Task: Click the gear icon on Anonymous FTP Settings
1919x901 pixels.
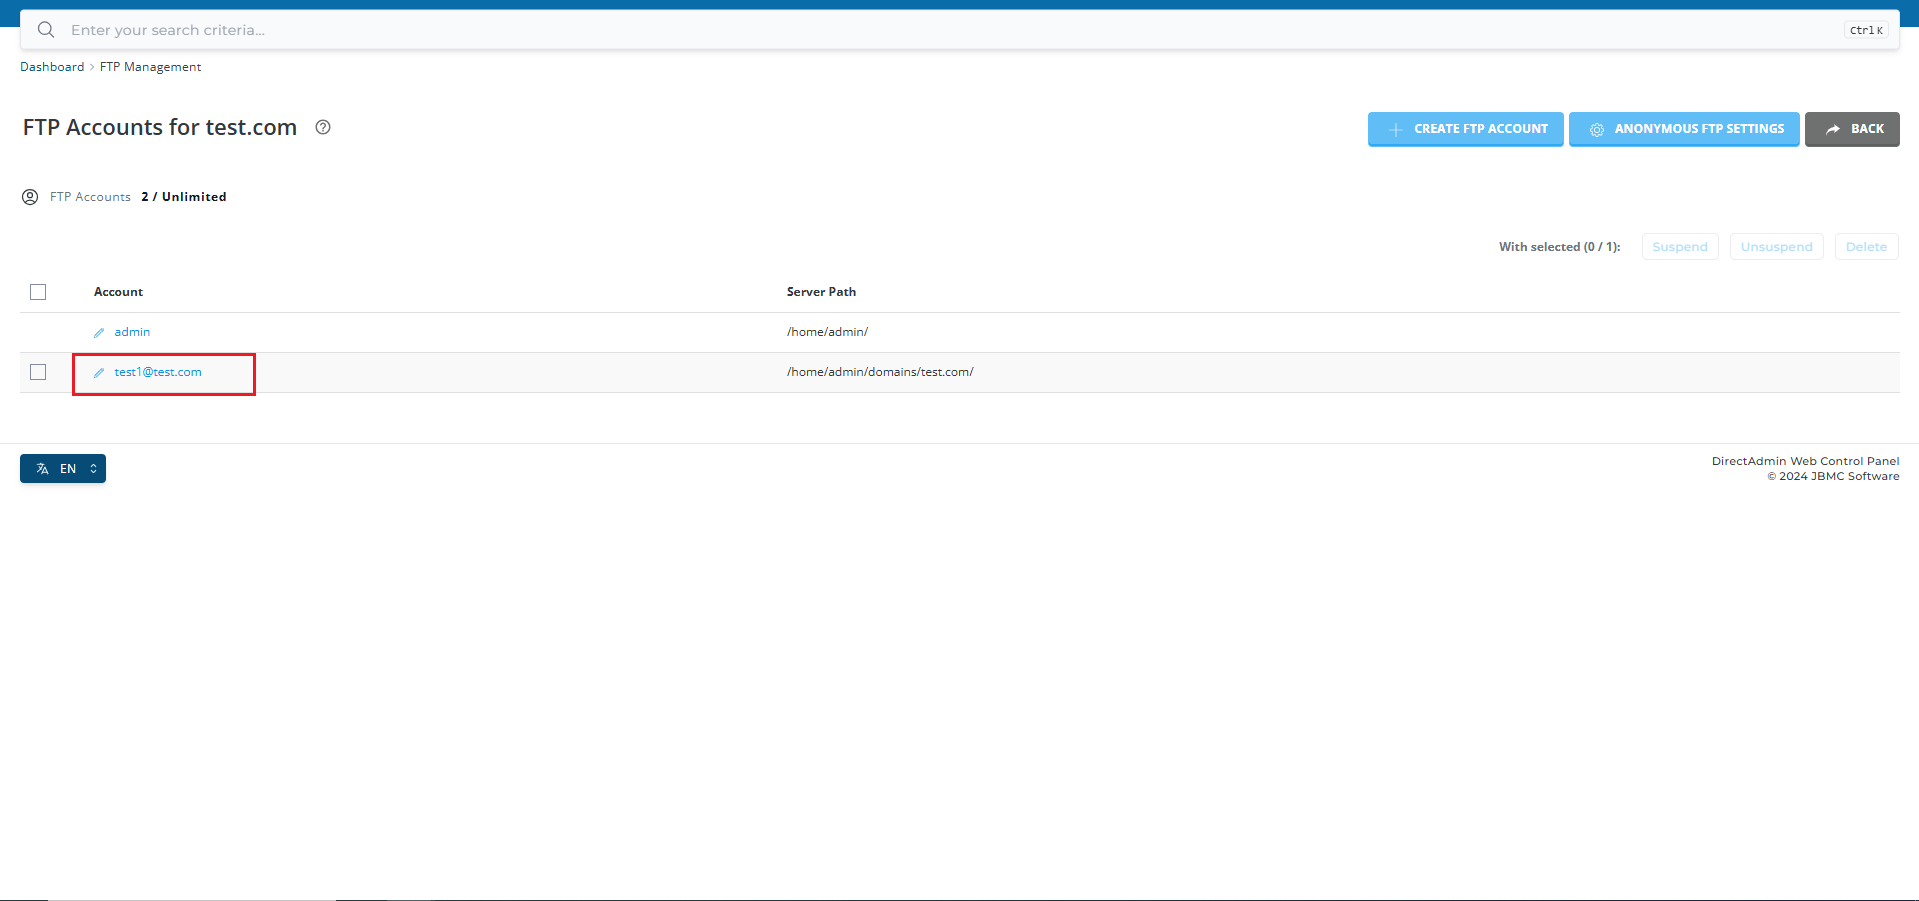Action: pyautogui.click(x=1596, y=130)
